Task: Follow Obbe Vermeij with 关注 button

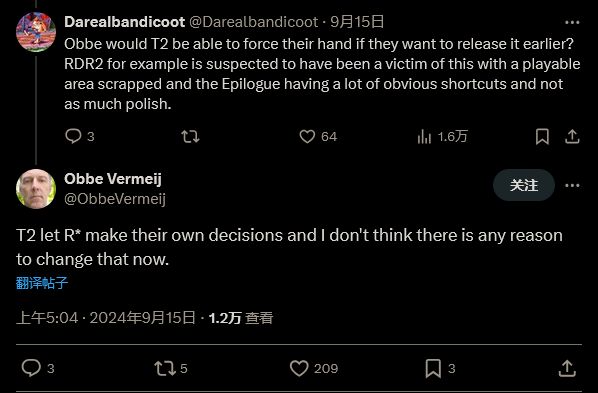Action: tap(524, 185)
